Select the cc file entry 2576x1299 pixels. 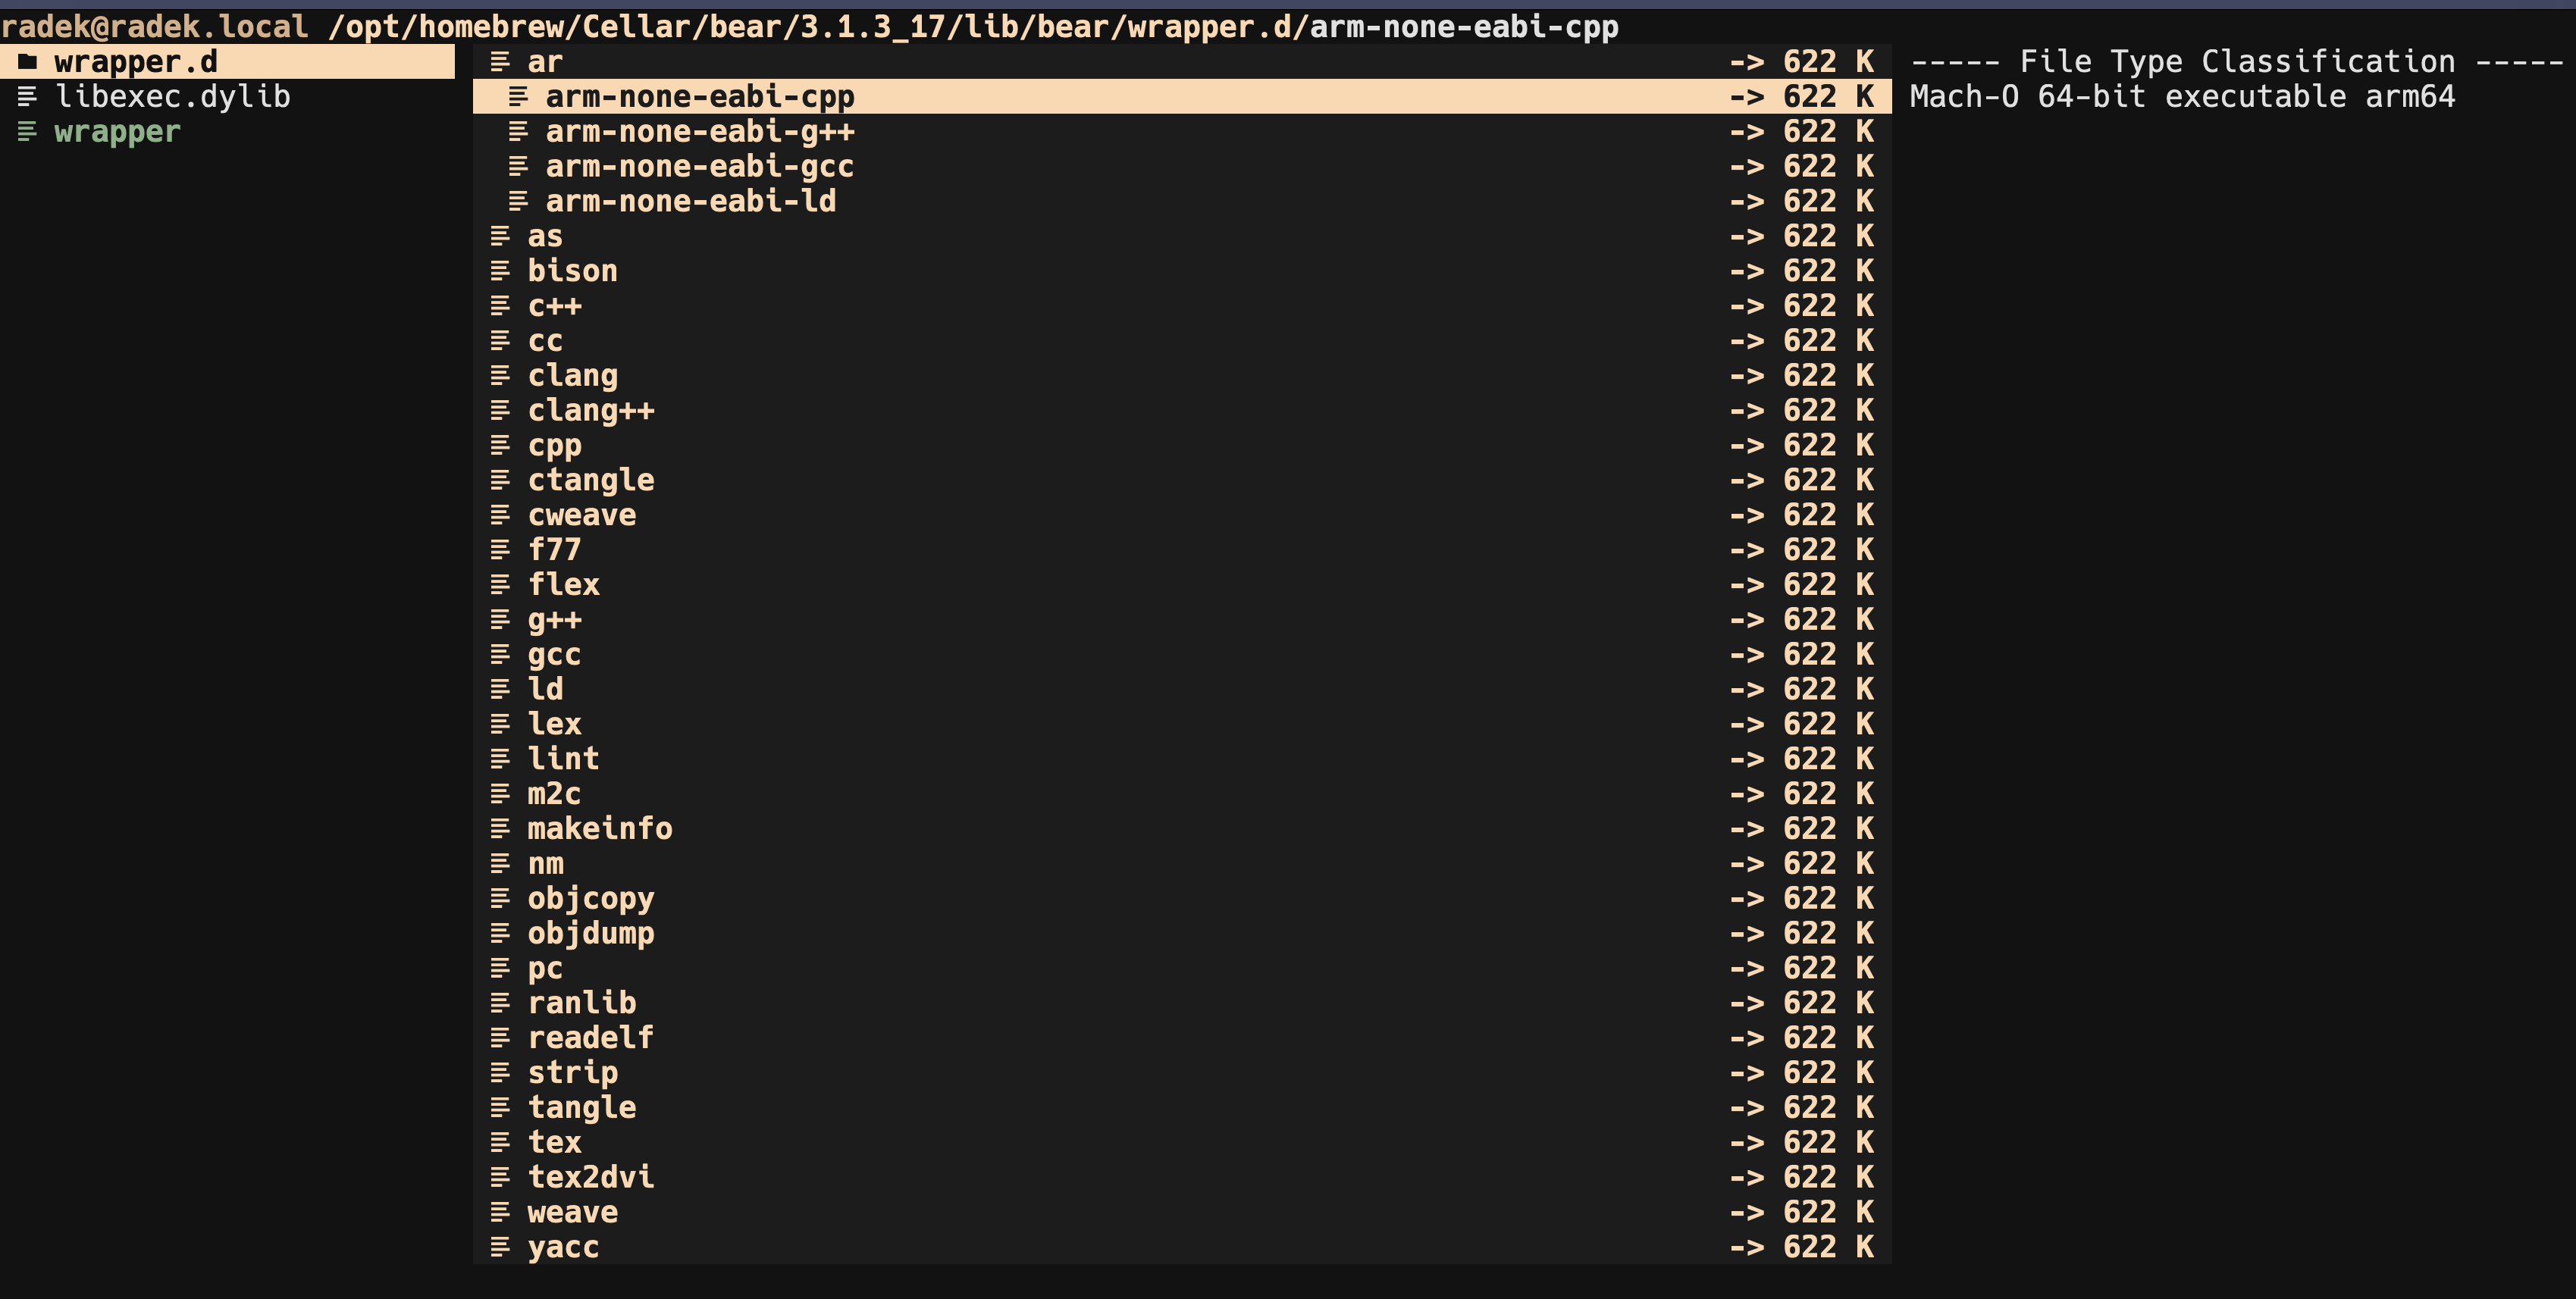pyautogui.click(x=545, y=341)
